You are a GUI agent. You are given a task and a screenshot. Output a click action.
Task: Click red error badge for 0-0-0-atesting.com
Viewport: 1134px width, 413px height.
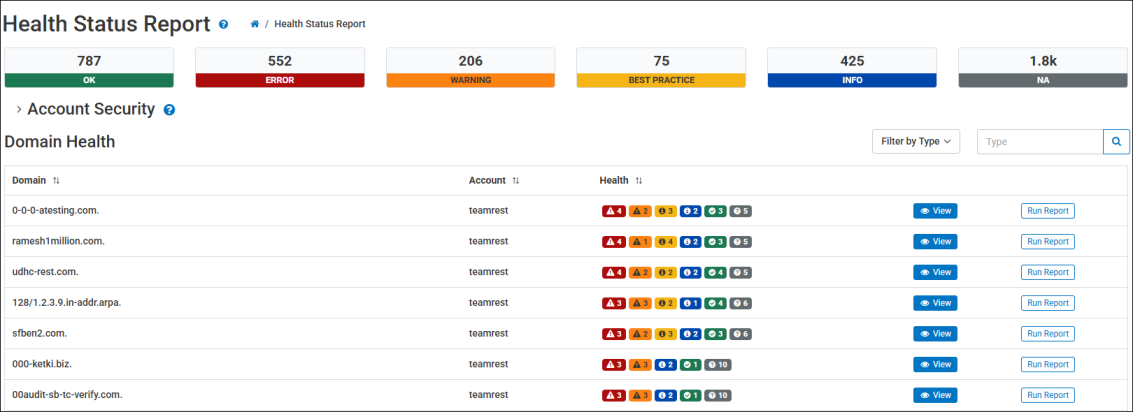click(x=614, y=211)
